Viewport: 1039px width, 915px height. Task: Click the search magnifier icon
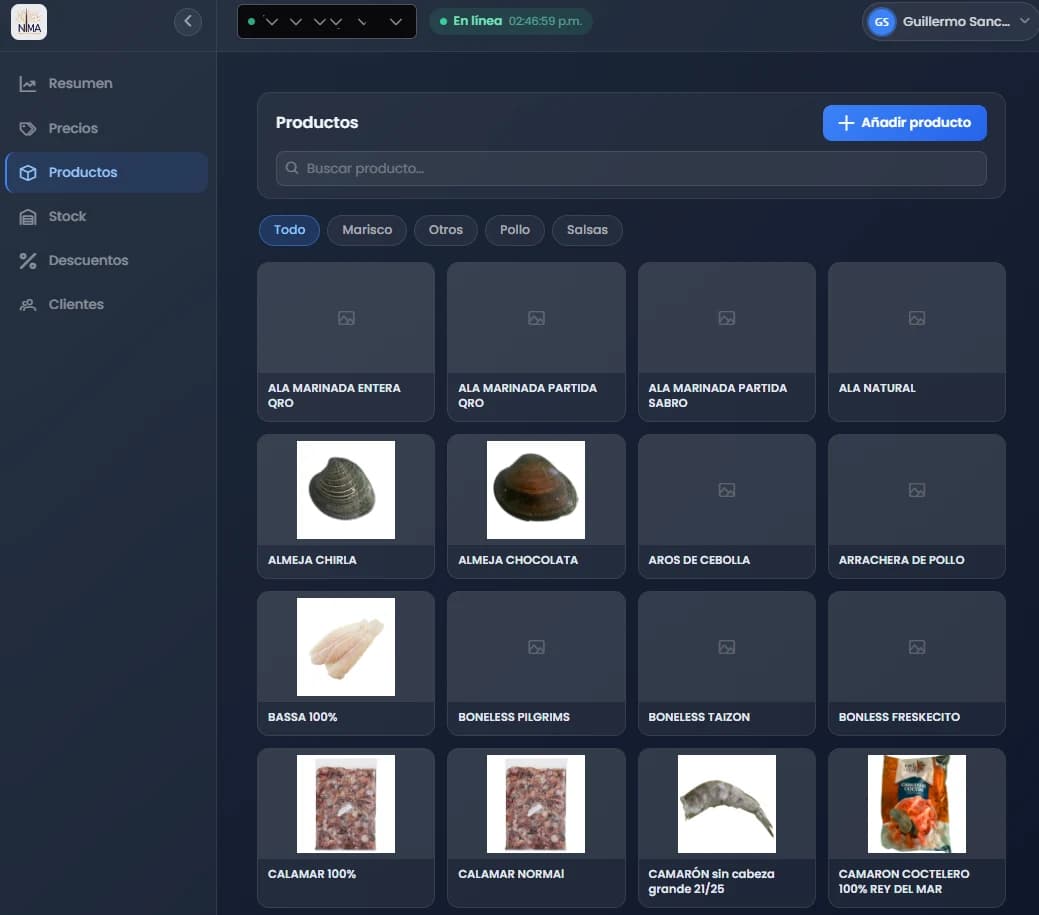pos(292,168)
